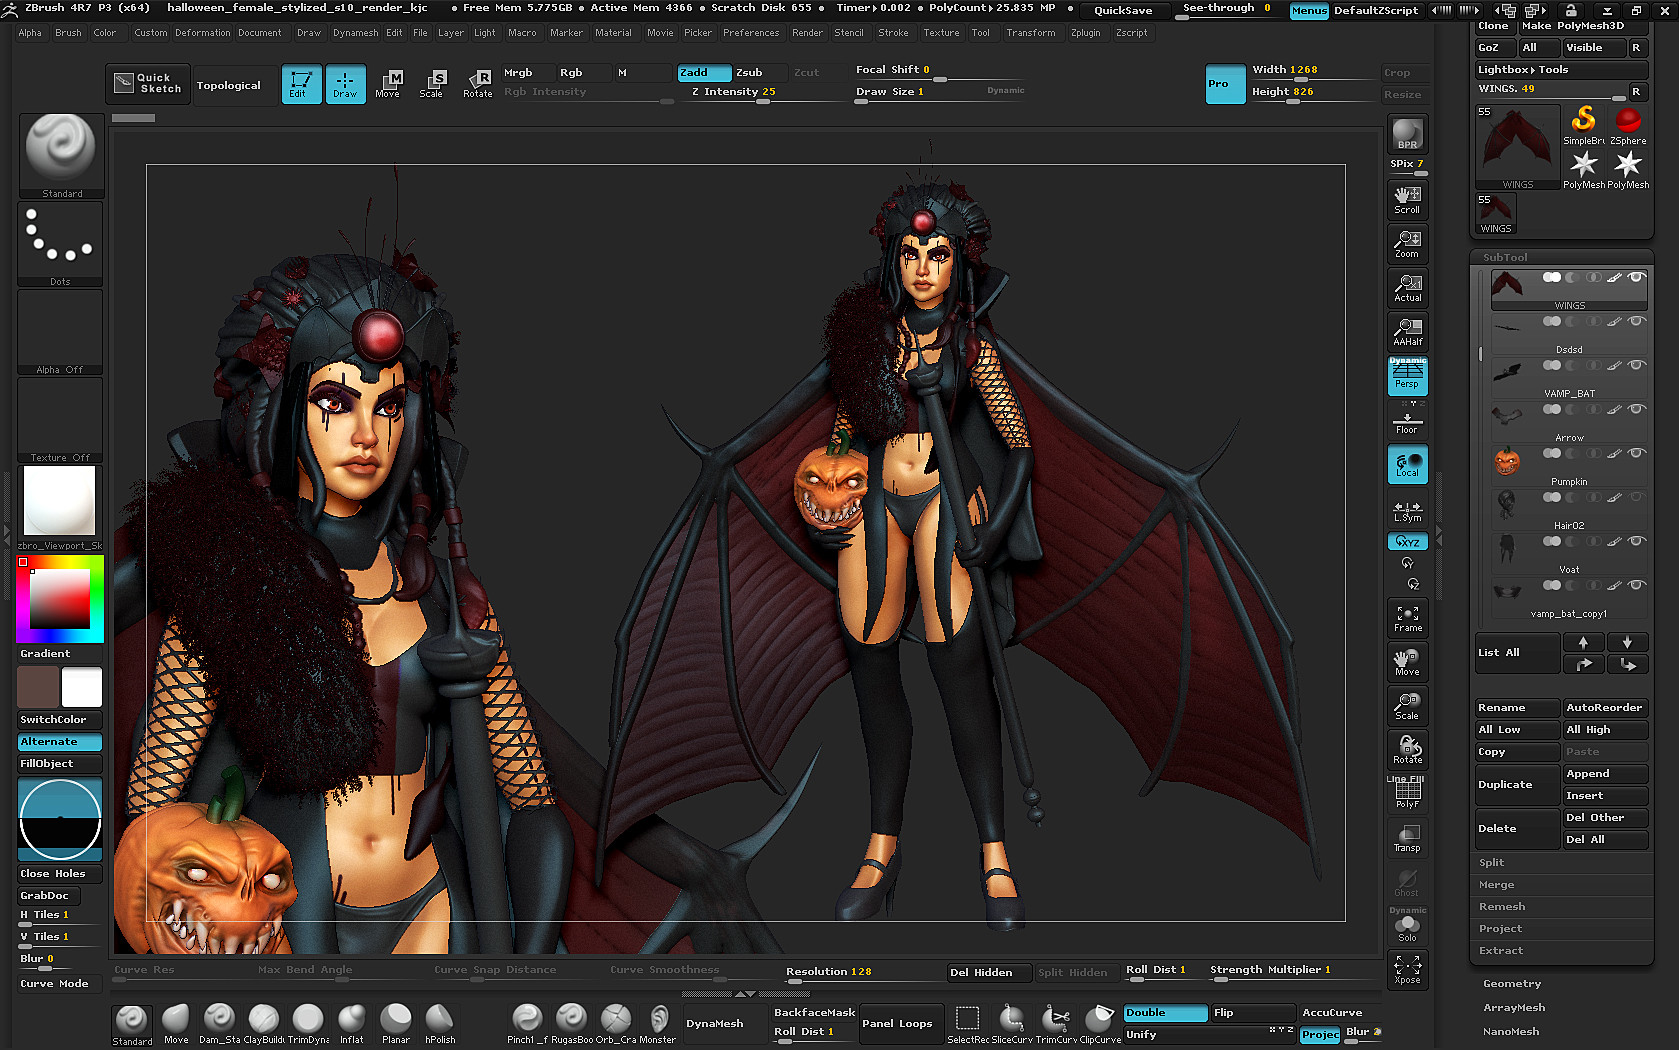Toggle the Floor grid
The width and height of the screenshot is (1679, 1050).
click(1407, 422)
